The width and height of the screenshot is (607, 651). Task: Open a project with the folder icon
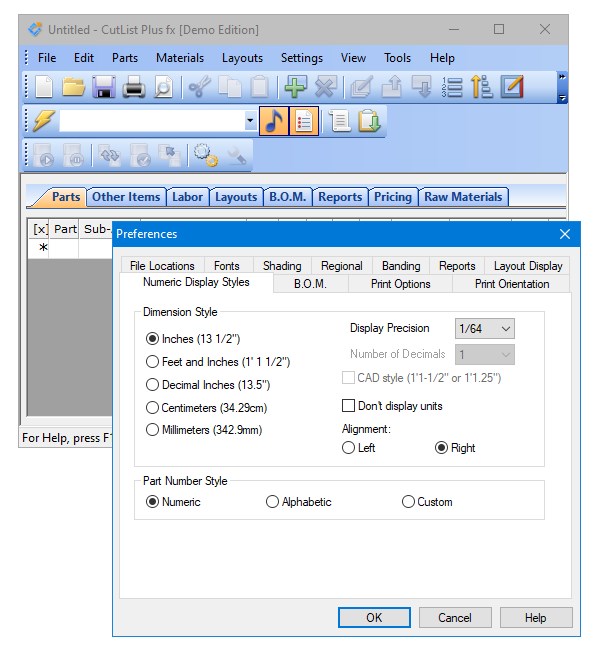point(73,87)
